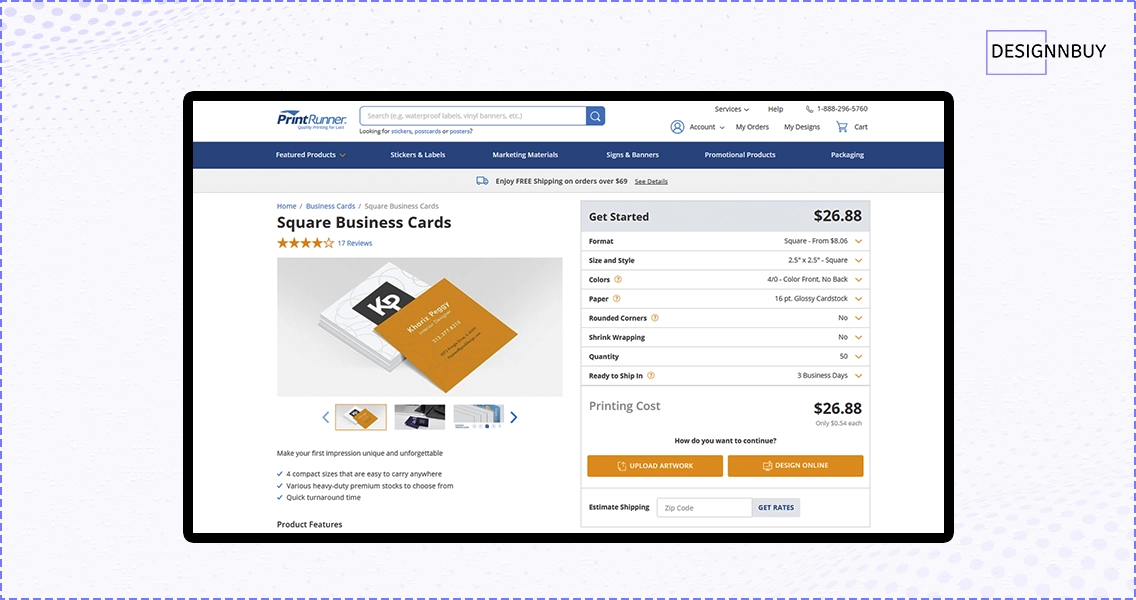This screenshot has height=600, width=1136.
Task: Open the Promotional Products menu
Action: 740,155
